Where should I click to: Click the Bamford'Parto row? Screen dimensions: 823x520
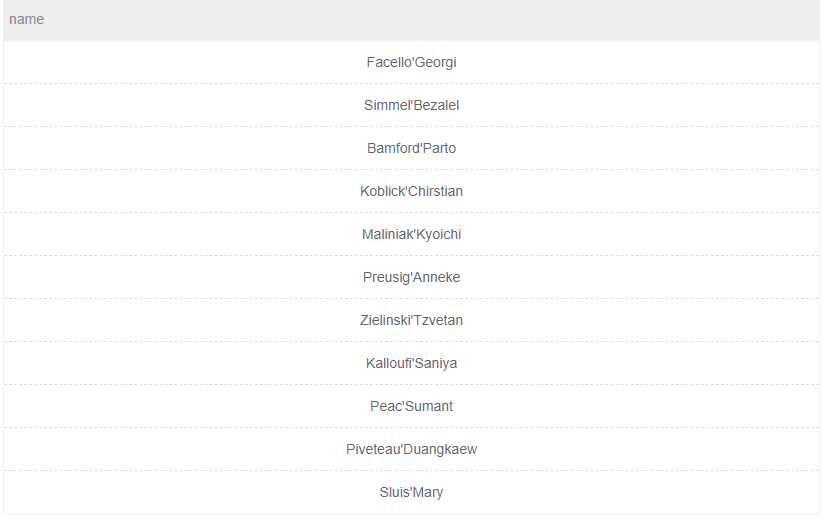click(x=411, y=148)
